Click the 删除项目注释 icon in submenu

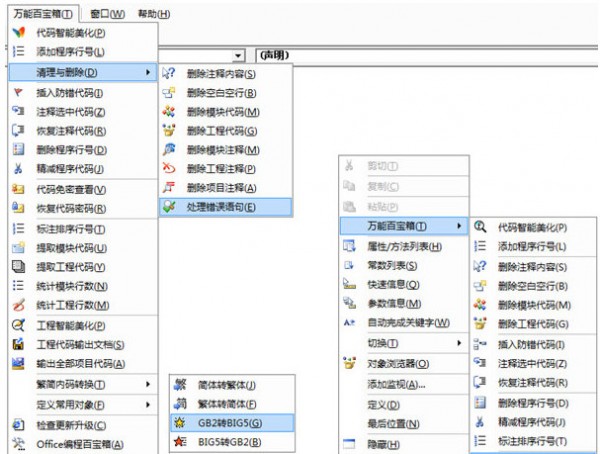click(168, 188)
